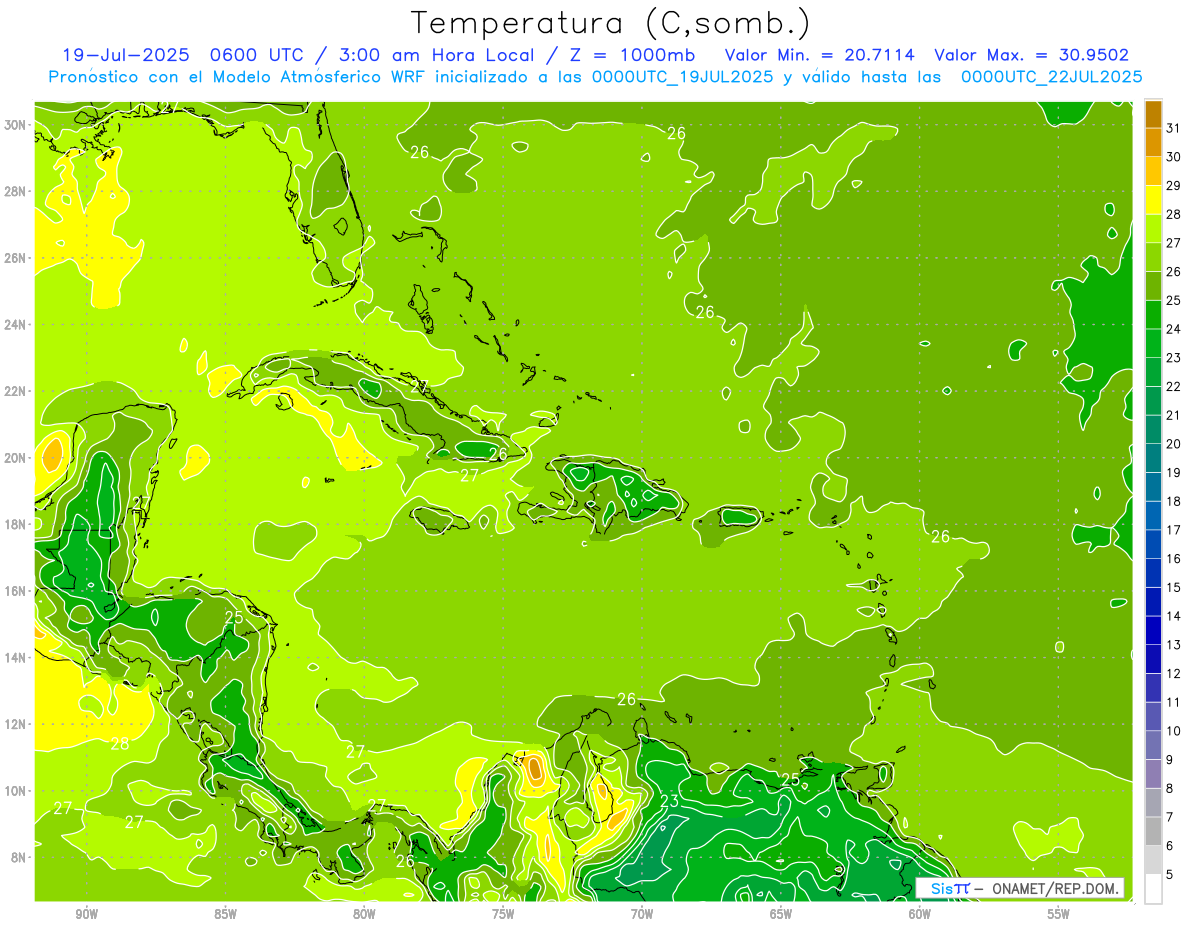The height and width of the screenshot is (927, 1200).
Task: Click the 'Temperatura (C,somb.)' map title
Action: pos(610,23)
